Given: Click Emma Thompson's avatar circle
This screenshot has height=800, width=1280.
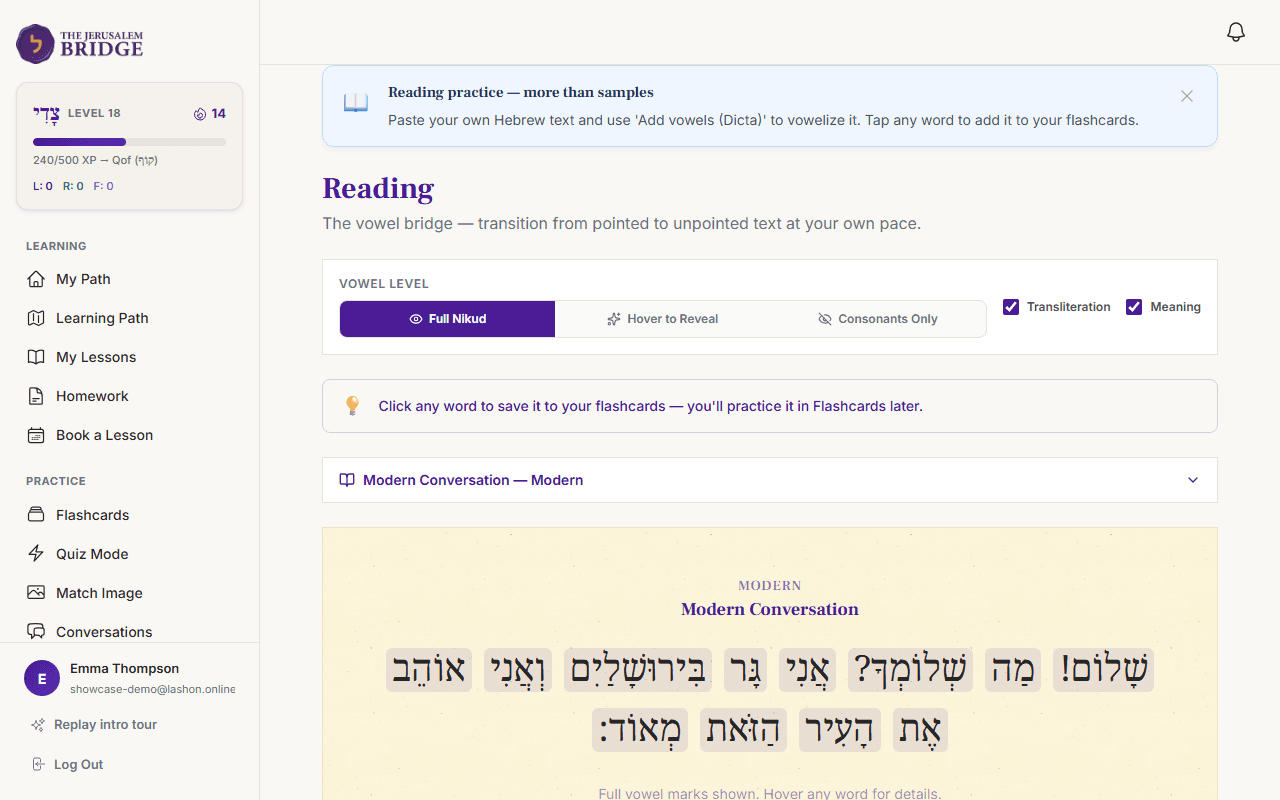Looking at the screenshot, I should tap(42, 678).
